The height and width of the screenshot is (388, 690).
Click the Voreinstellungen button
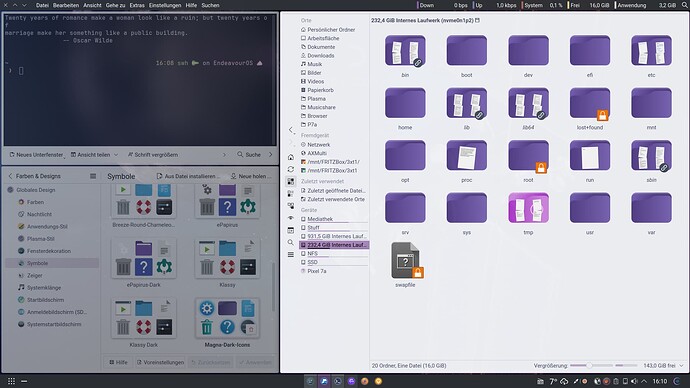(160, 362)
